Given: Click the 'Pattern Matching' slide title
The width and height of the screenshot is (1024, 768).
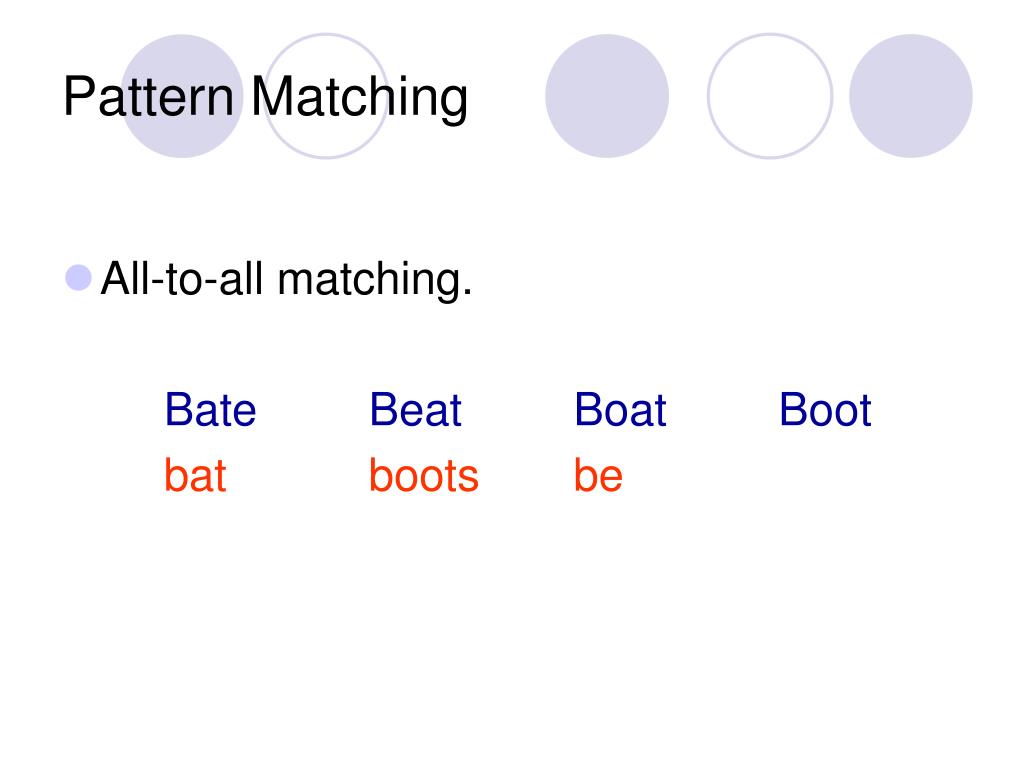Looking at the screenshot, I should (x=265, y=97).
